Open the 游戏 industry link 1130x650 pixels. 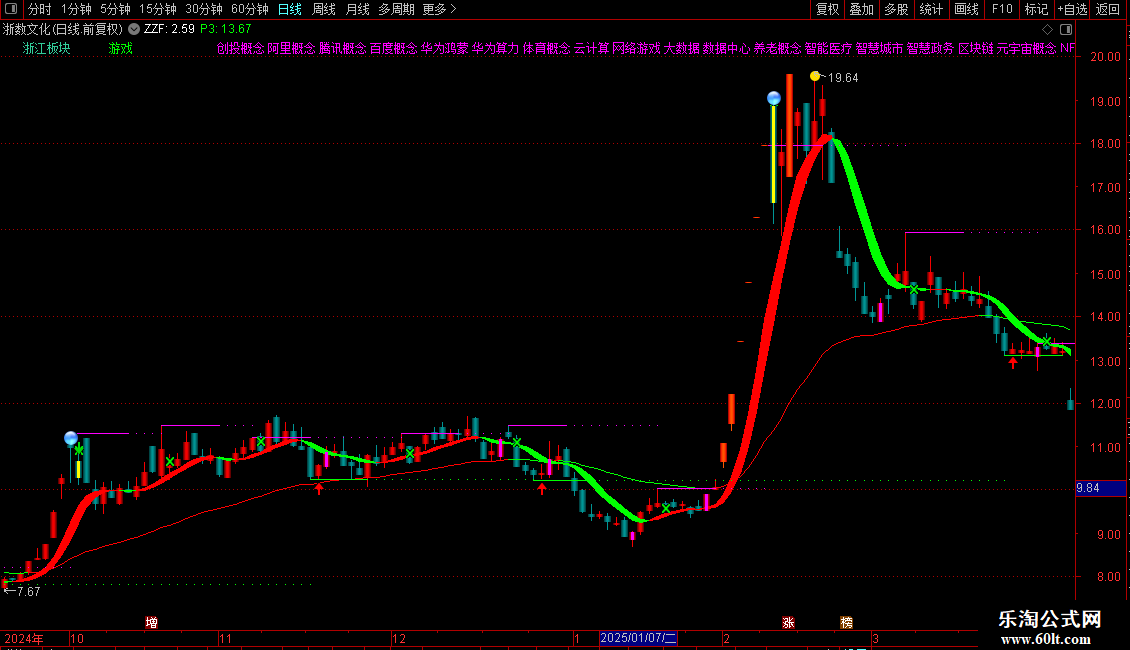pyautogui.click(x=120, y=48)
